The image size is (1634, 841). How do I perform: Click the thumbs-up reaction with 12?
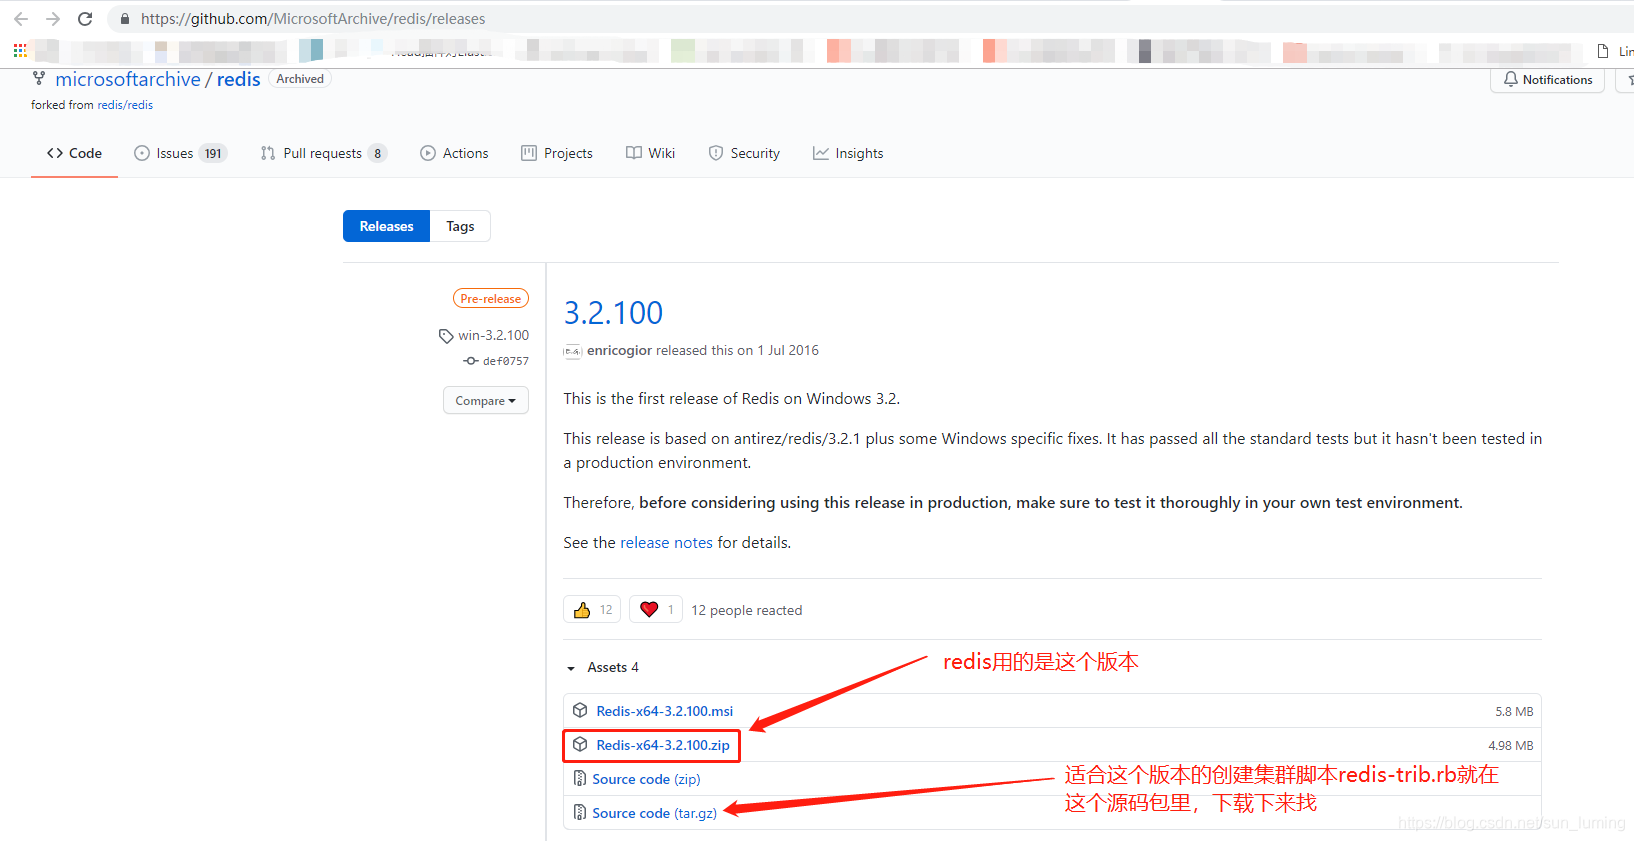(x=592, y=609)
